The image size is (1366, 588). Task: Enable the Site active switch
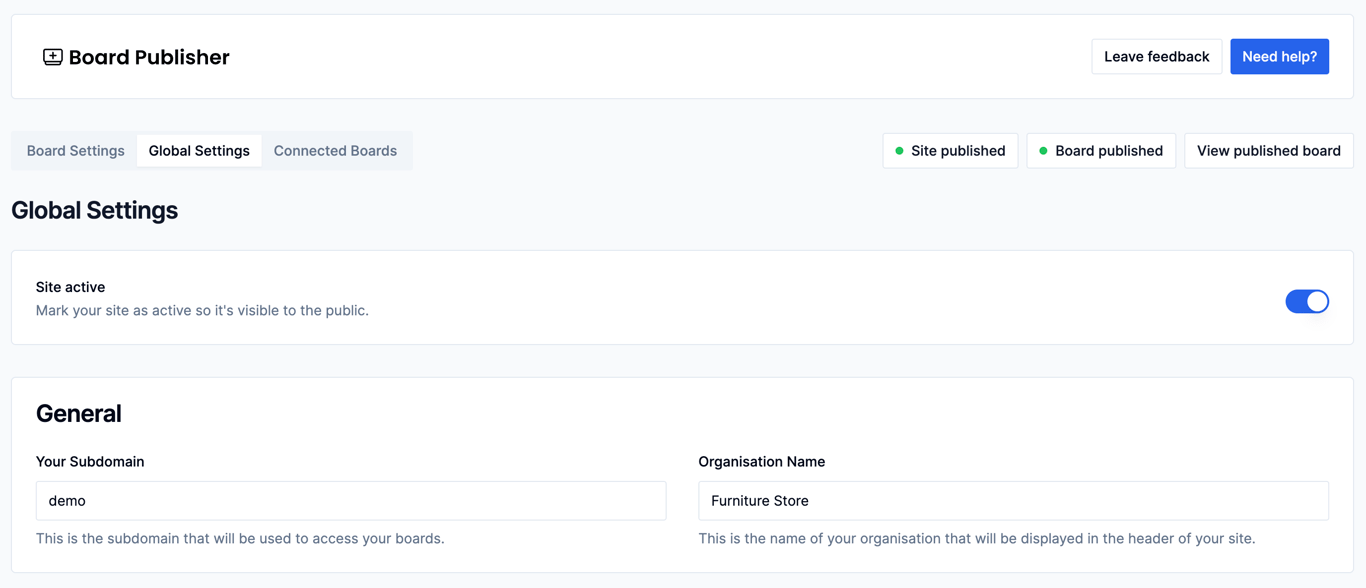(x=1307, y=301)
